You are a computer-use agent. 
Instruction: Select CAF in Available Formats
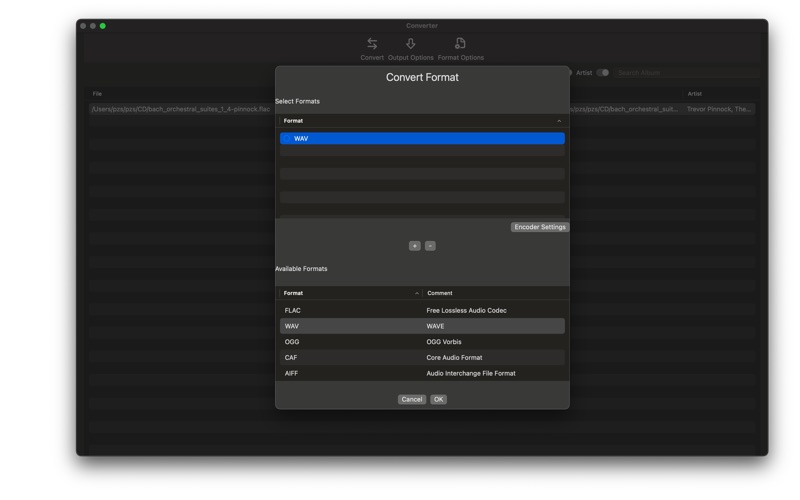pyautogui.click(x=422, y=358)
